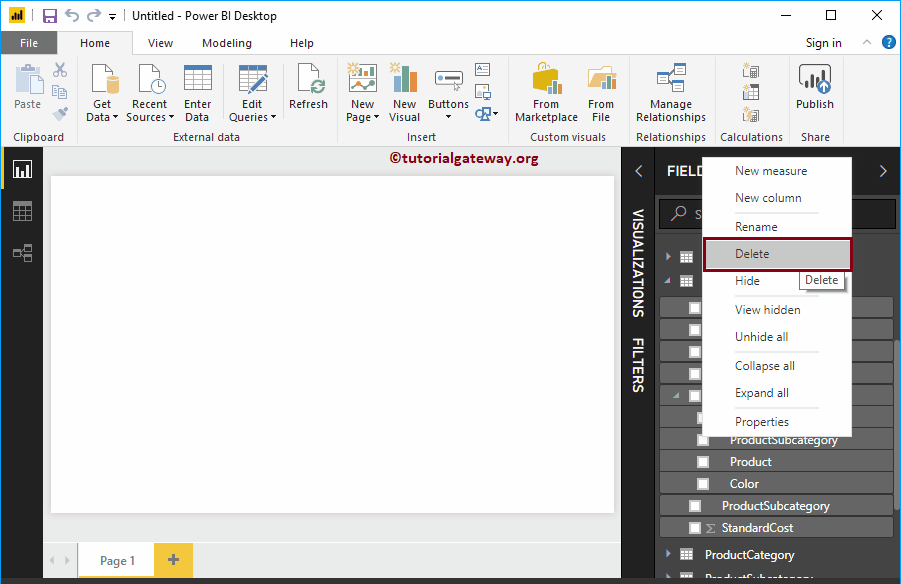901x584 pixels.
Task: Open Manage Relationships
Action: coord(670,90)
